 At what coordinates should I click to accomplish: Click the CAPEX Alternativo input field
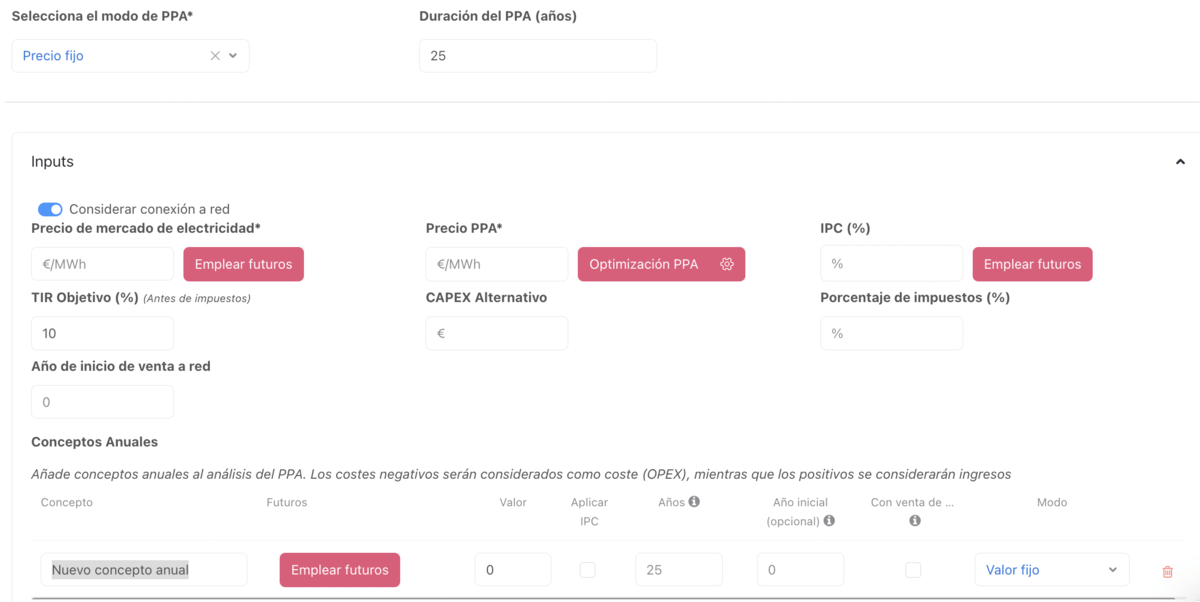[x=496, y=333]
